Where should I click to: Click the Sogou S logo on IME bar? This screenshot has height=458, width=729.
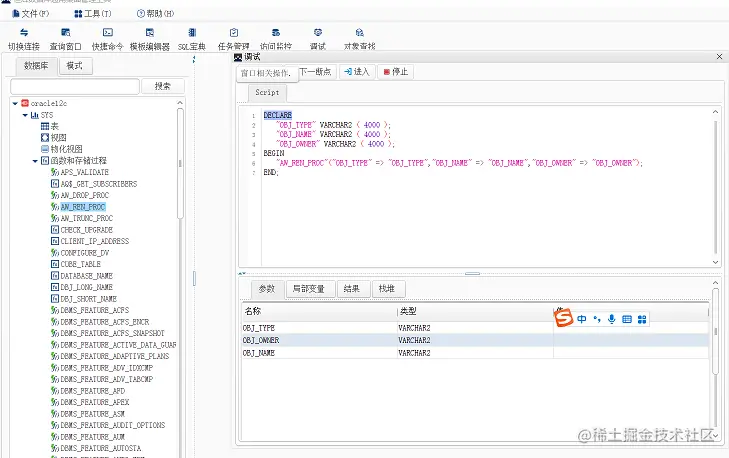563,318
